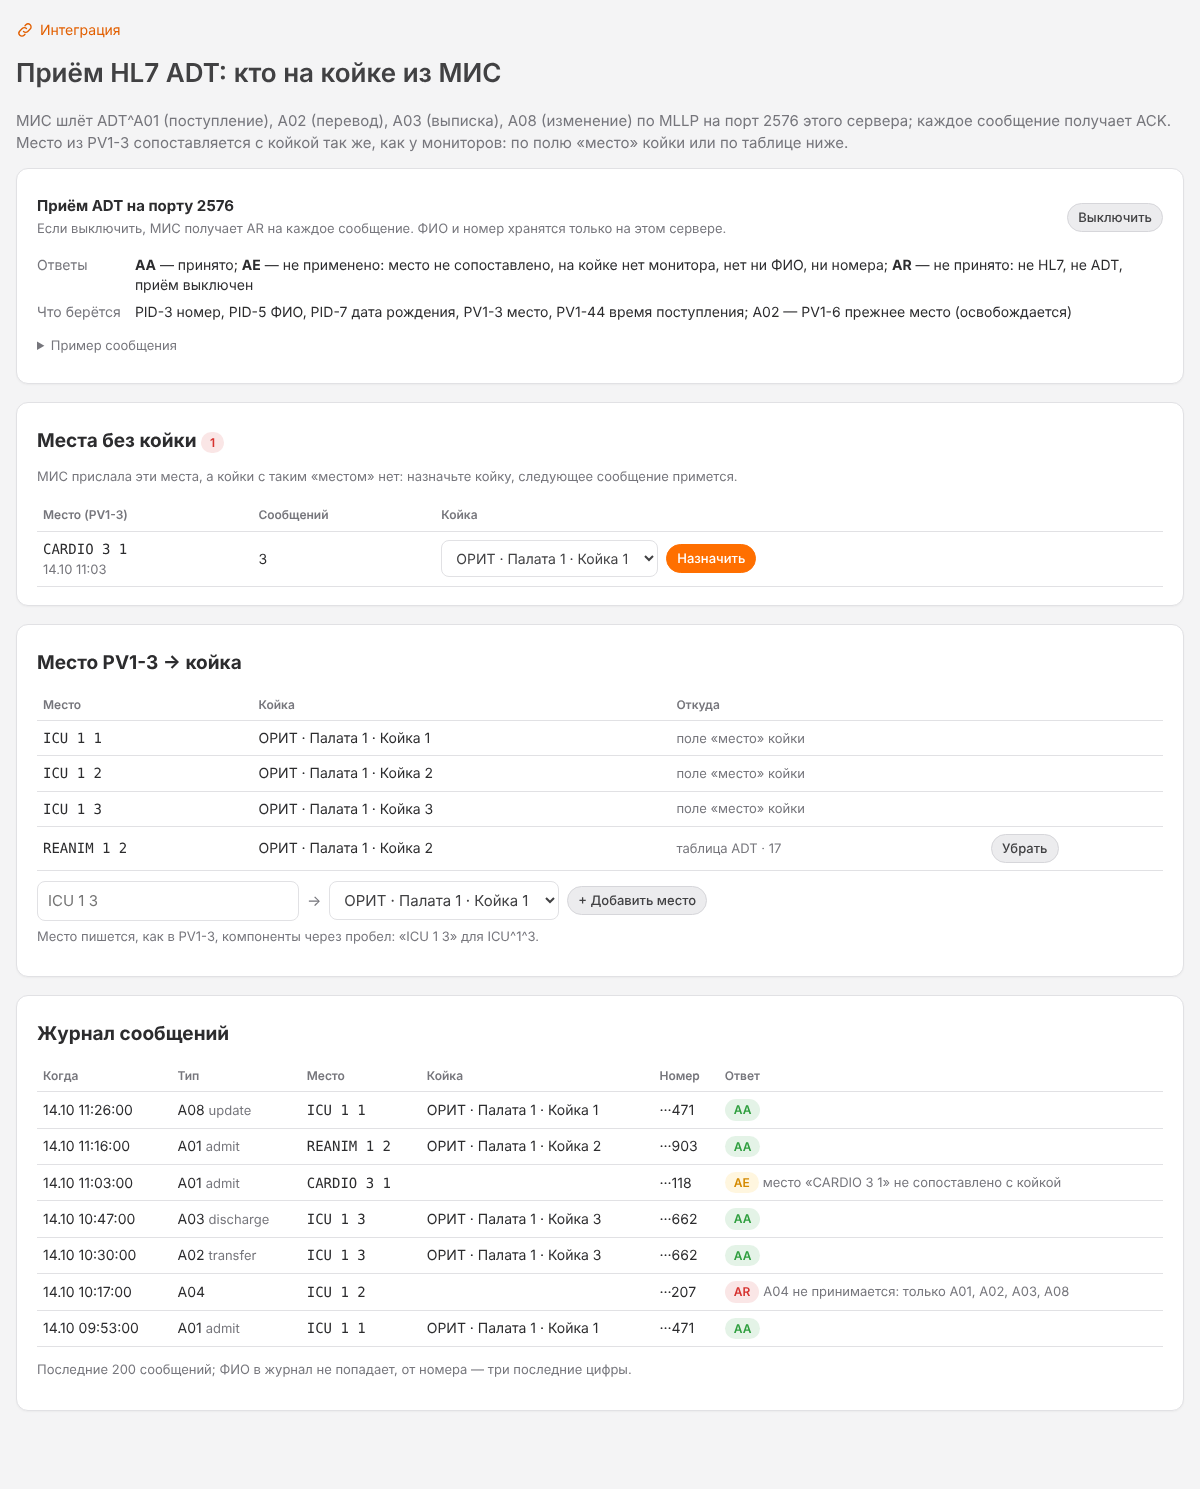The width and height of the screenshot is (1200, 1489).
Task: Click the note "A04 не принимается: только A01, A02, A03, A08"
Action: click(916, 1292)
